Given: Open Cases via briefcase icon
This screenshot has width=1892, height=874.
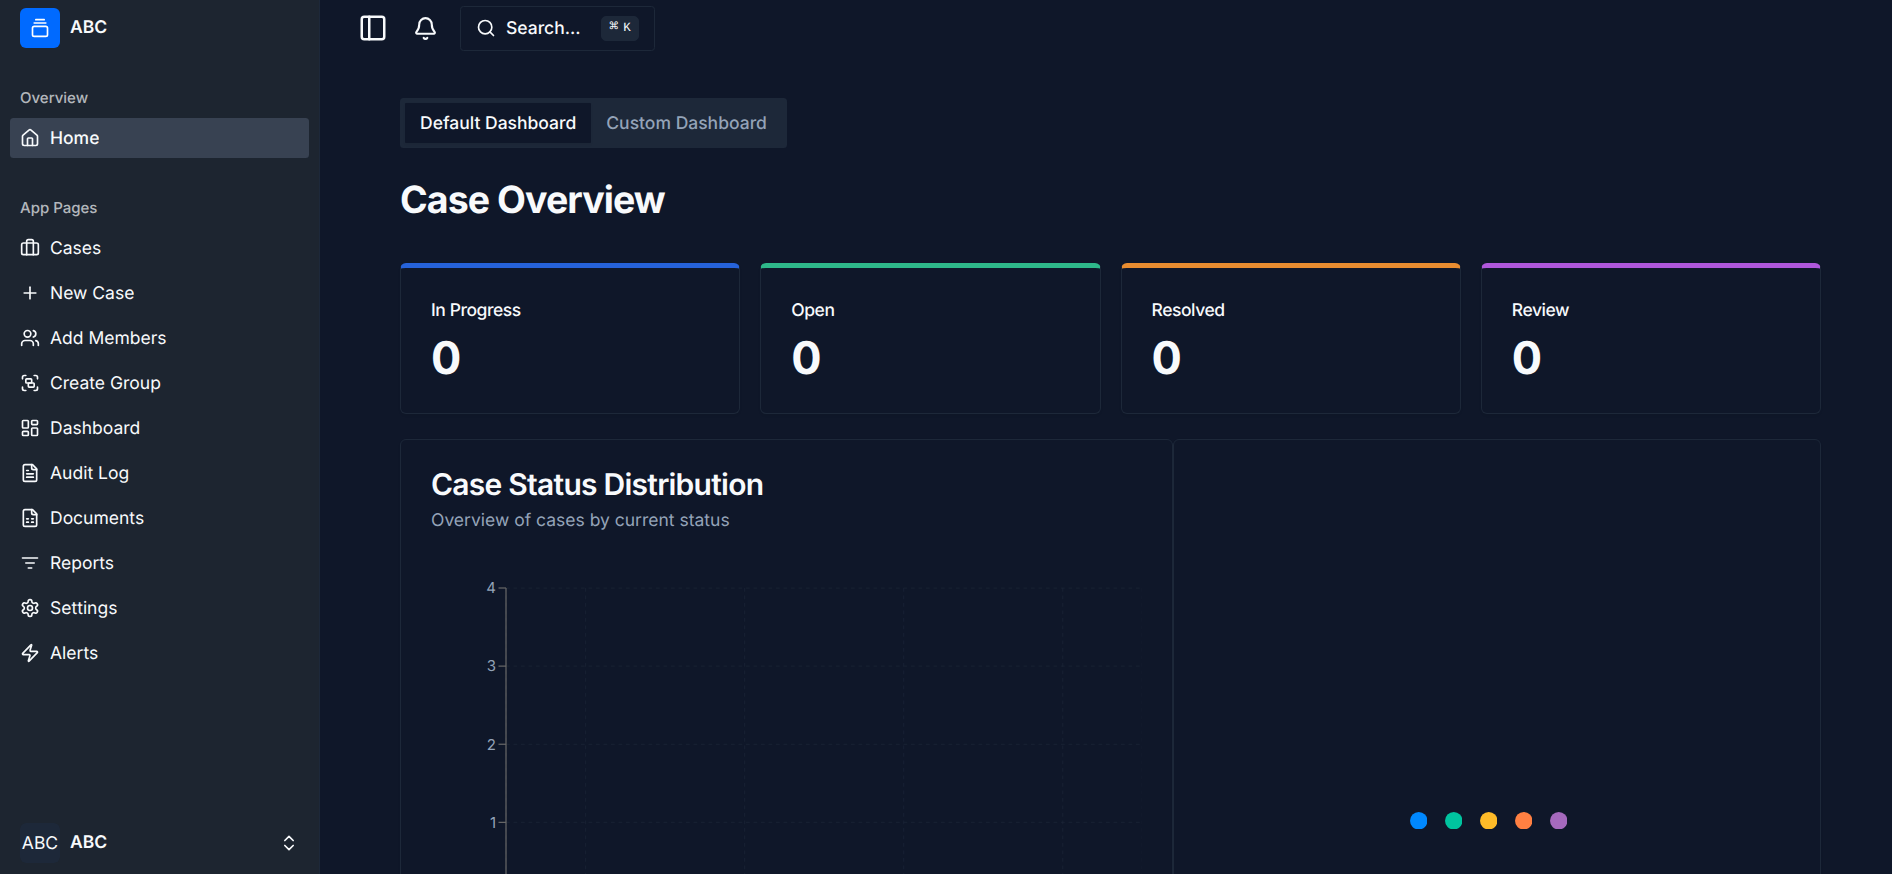Looking at the screenshot, I should (x=30, y=248).
